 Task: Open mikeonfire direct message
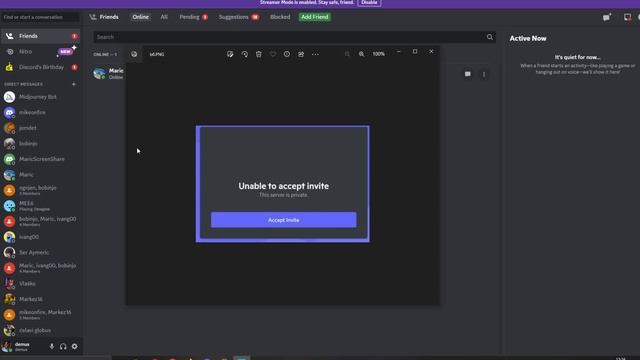pyautogui.click(x=40, y=112)
